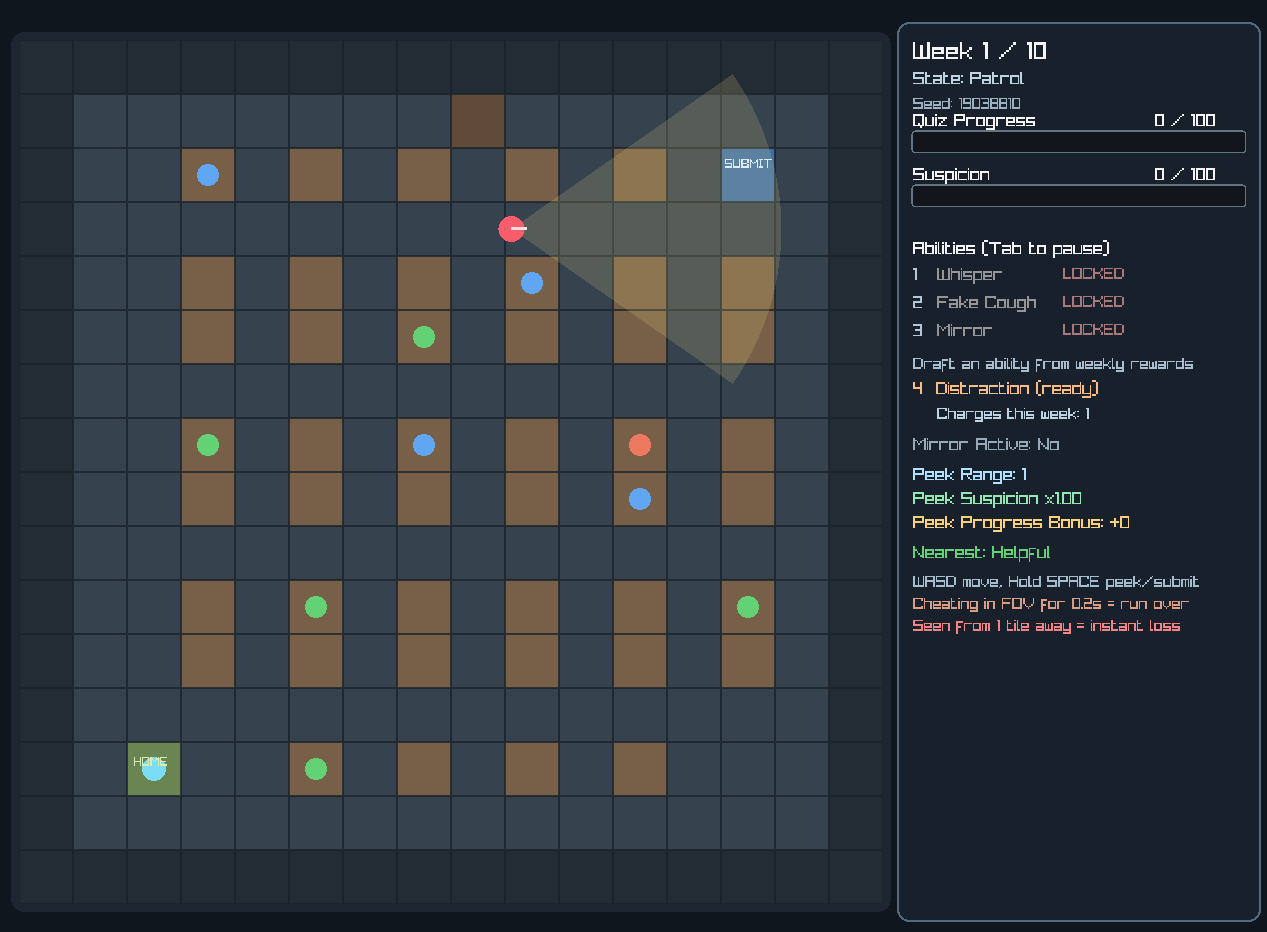
Task: Click the red teacher circle with vision cone
Action: point(512,229)
